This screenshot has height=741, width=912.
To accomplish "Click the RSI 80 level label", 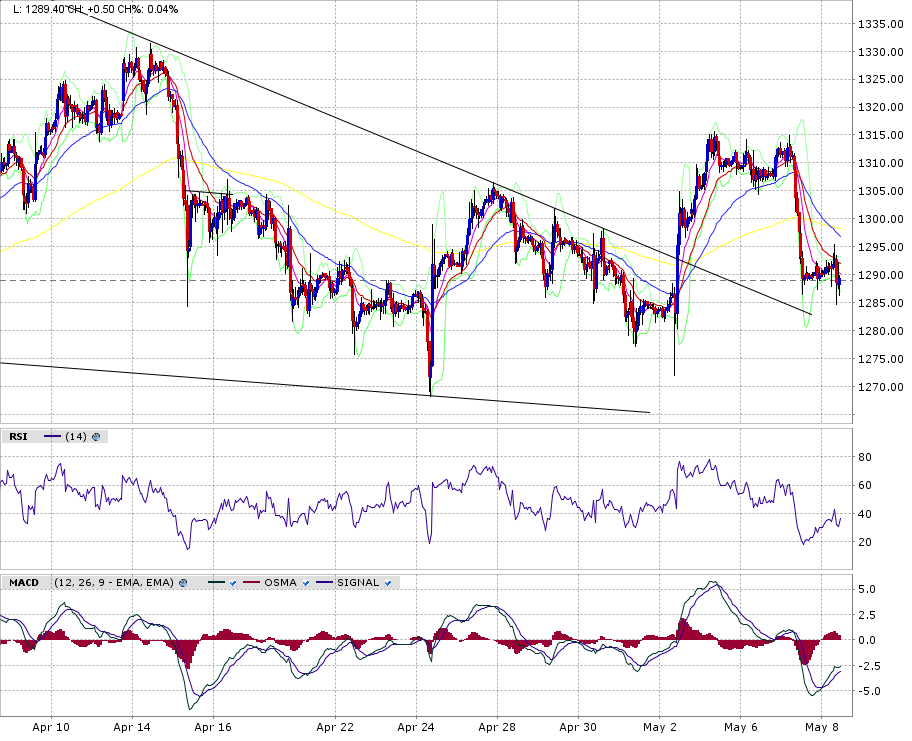I will coord(865,458).
